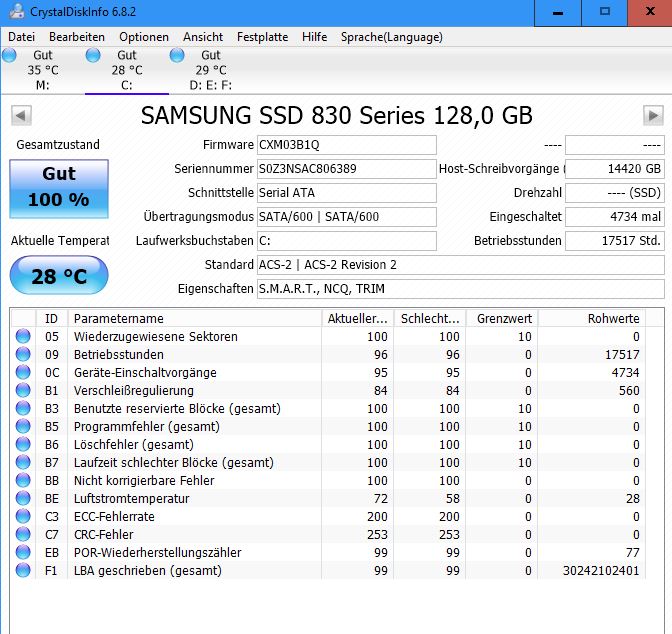This screenshot has height=634, width=672.
Task: Click status orb of Löschfehler row
Action: [x=23, y=444]
